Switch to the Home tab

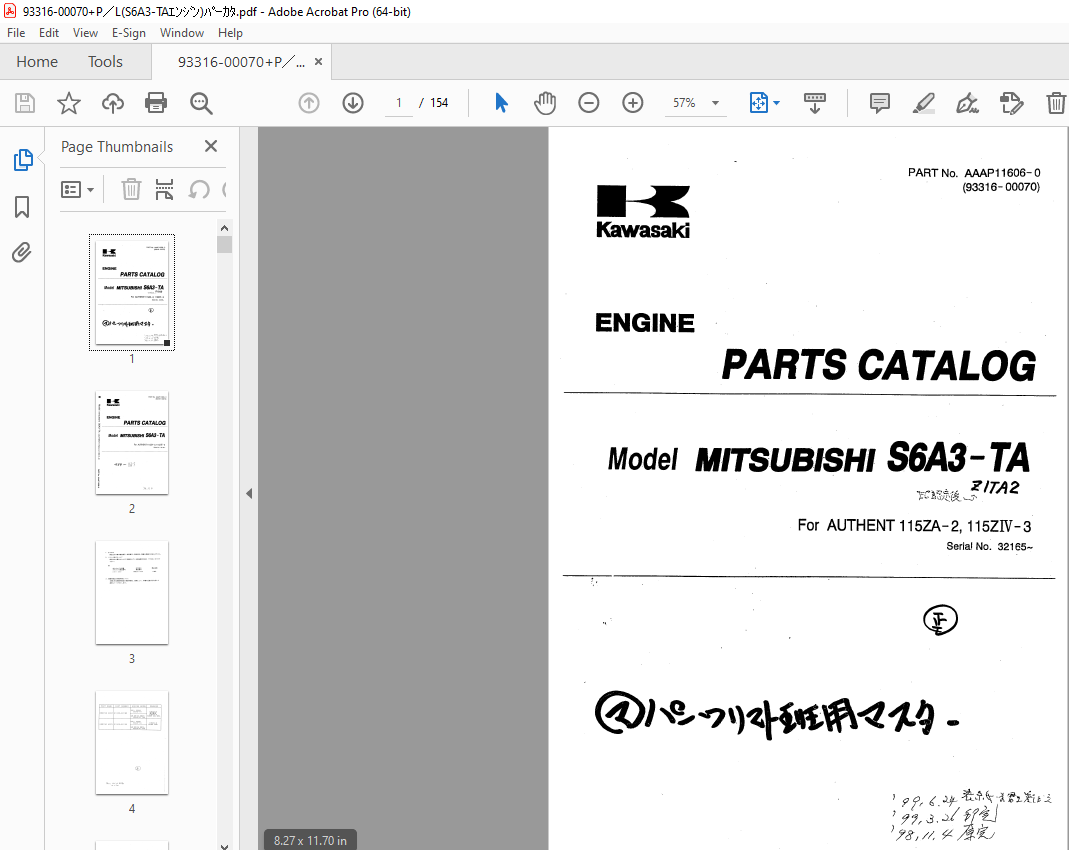[37, 61]
